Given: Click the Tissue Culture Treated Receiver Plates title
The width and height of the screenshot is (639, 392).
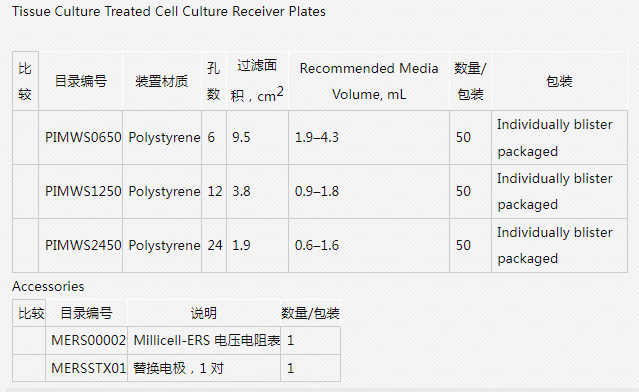Looking at the screenshot, I should 169,11.
